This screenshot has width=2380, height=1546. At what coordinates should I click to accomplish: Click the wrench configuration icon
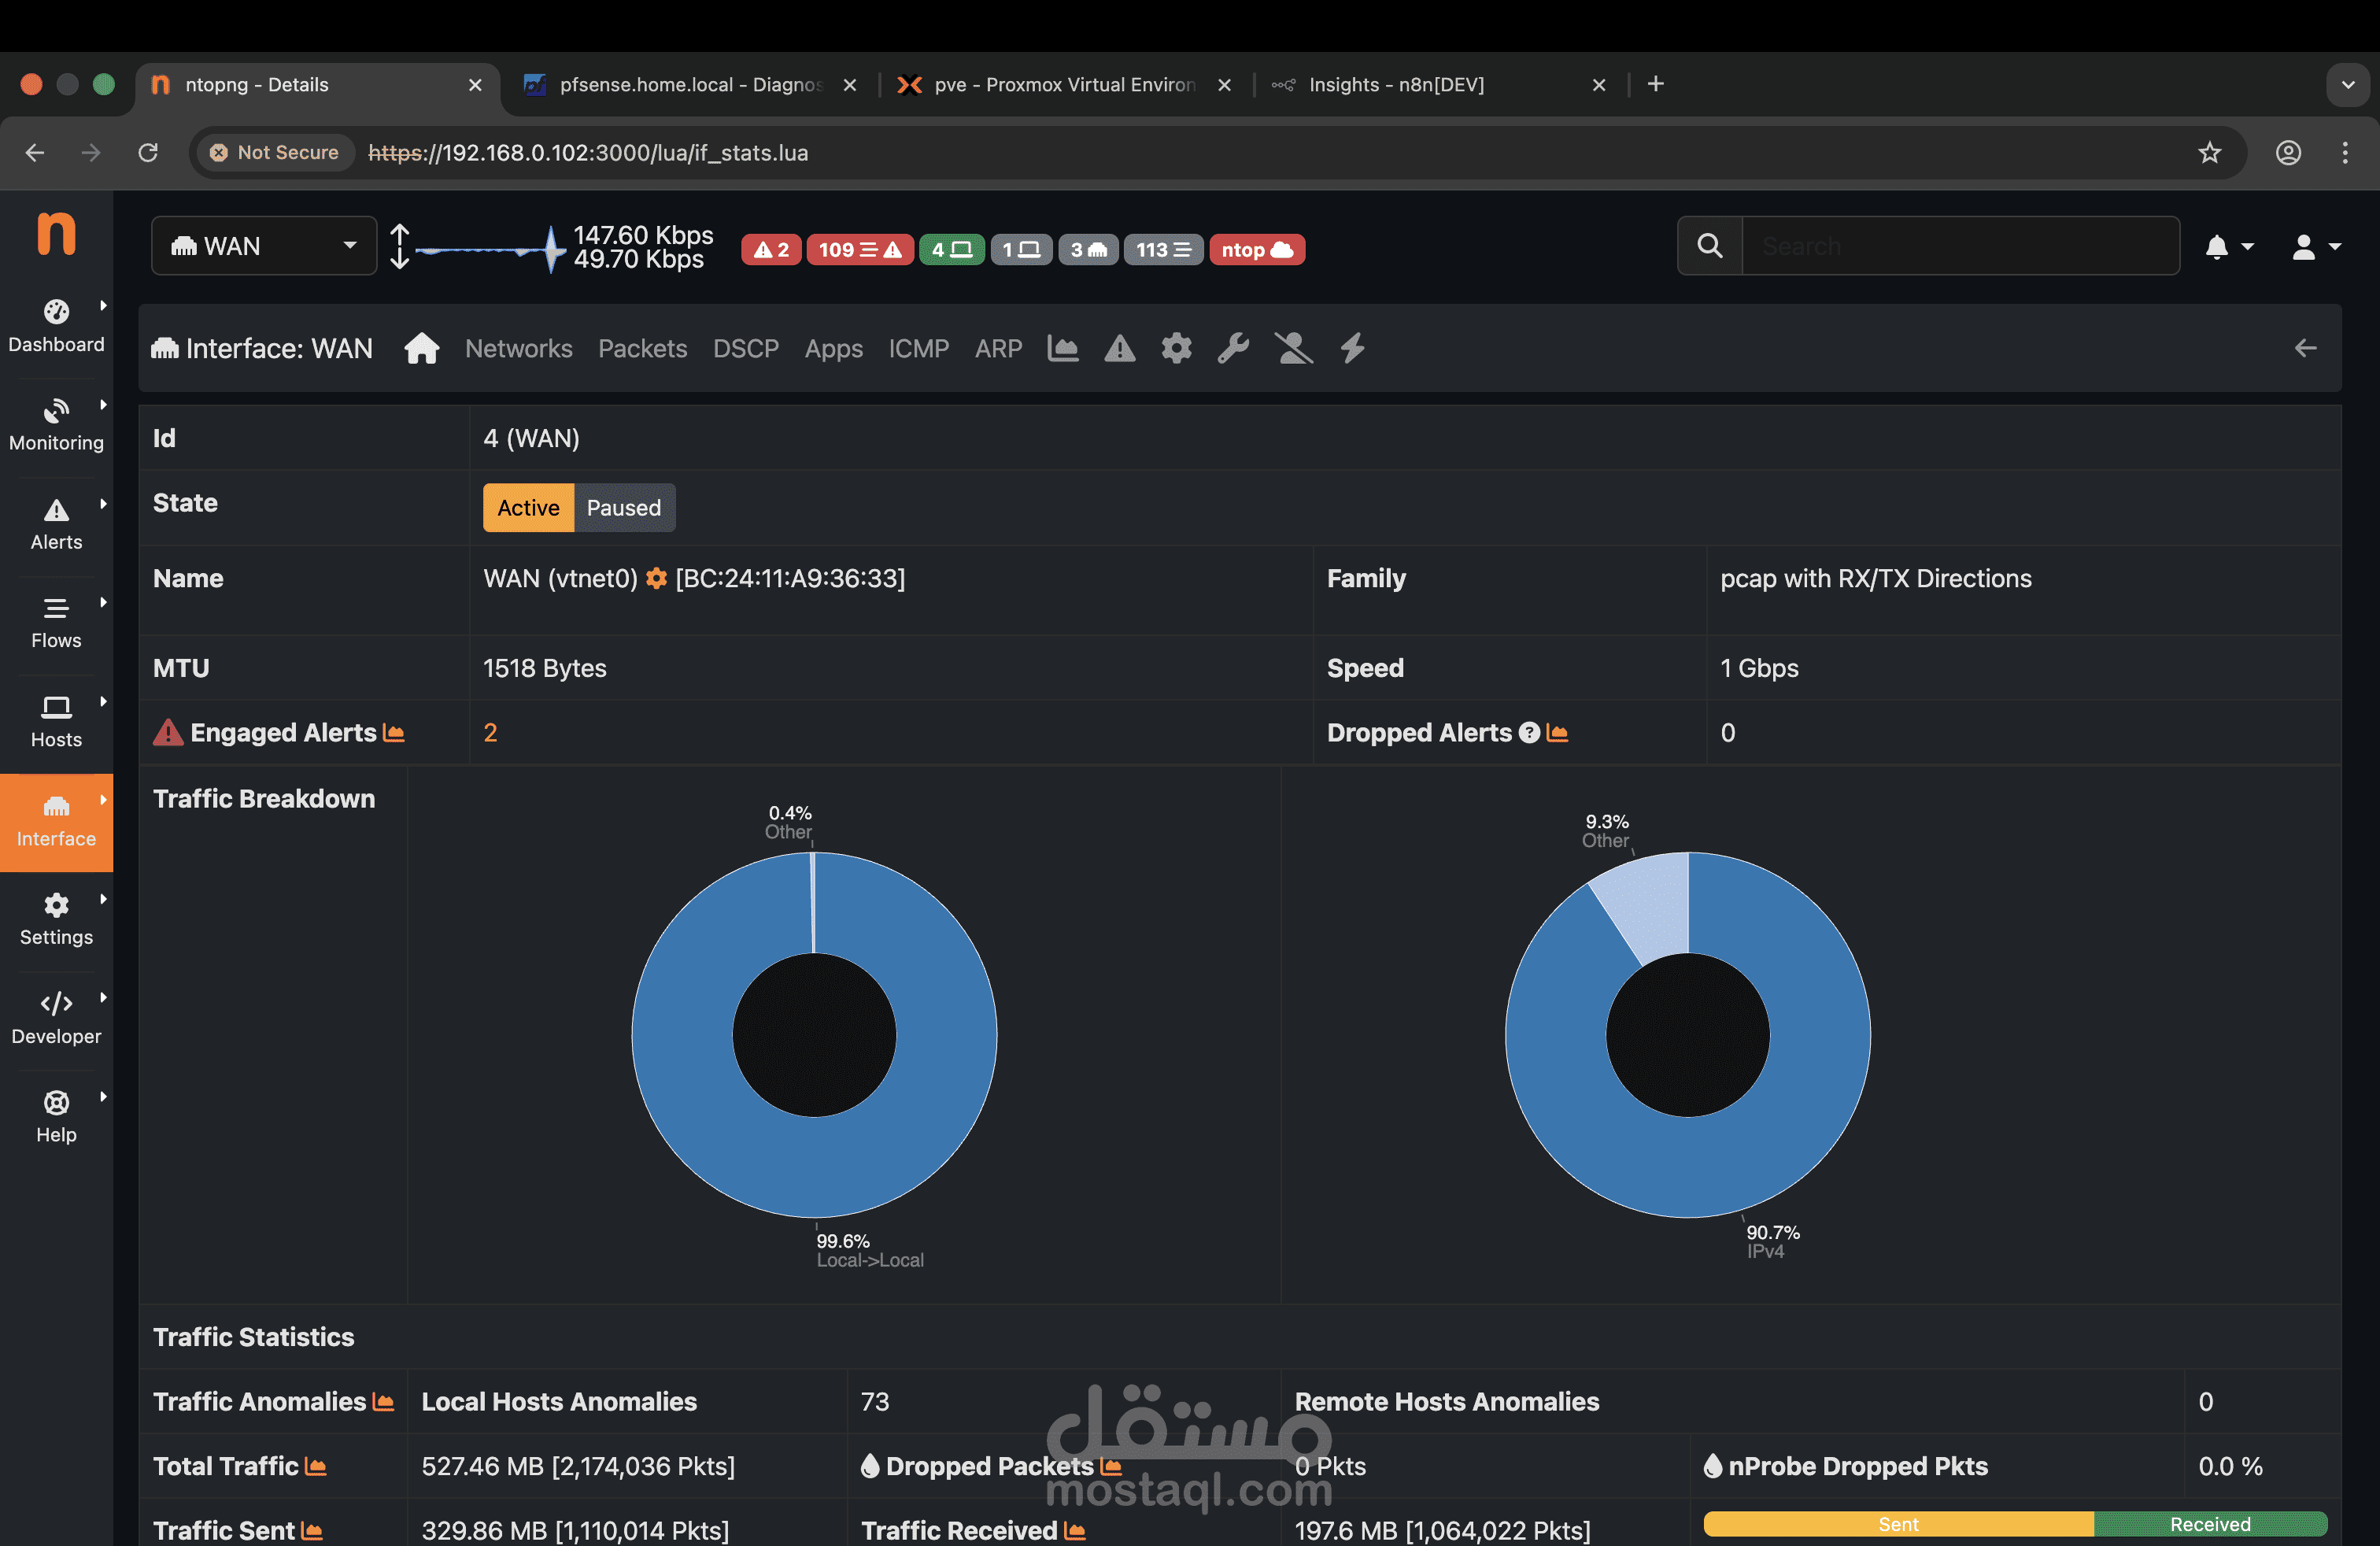tap(1233, 348)
